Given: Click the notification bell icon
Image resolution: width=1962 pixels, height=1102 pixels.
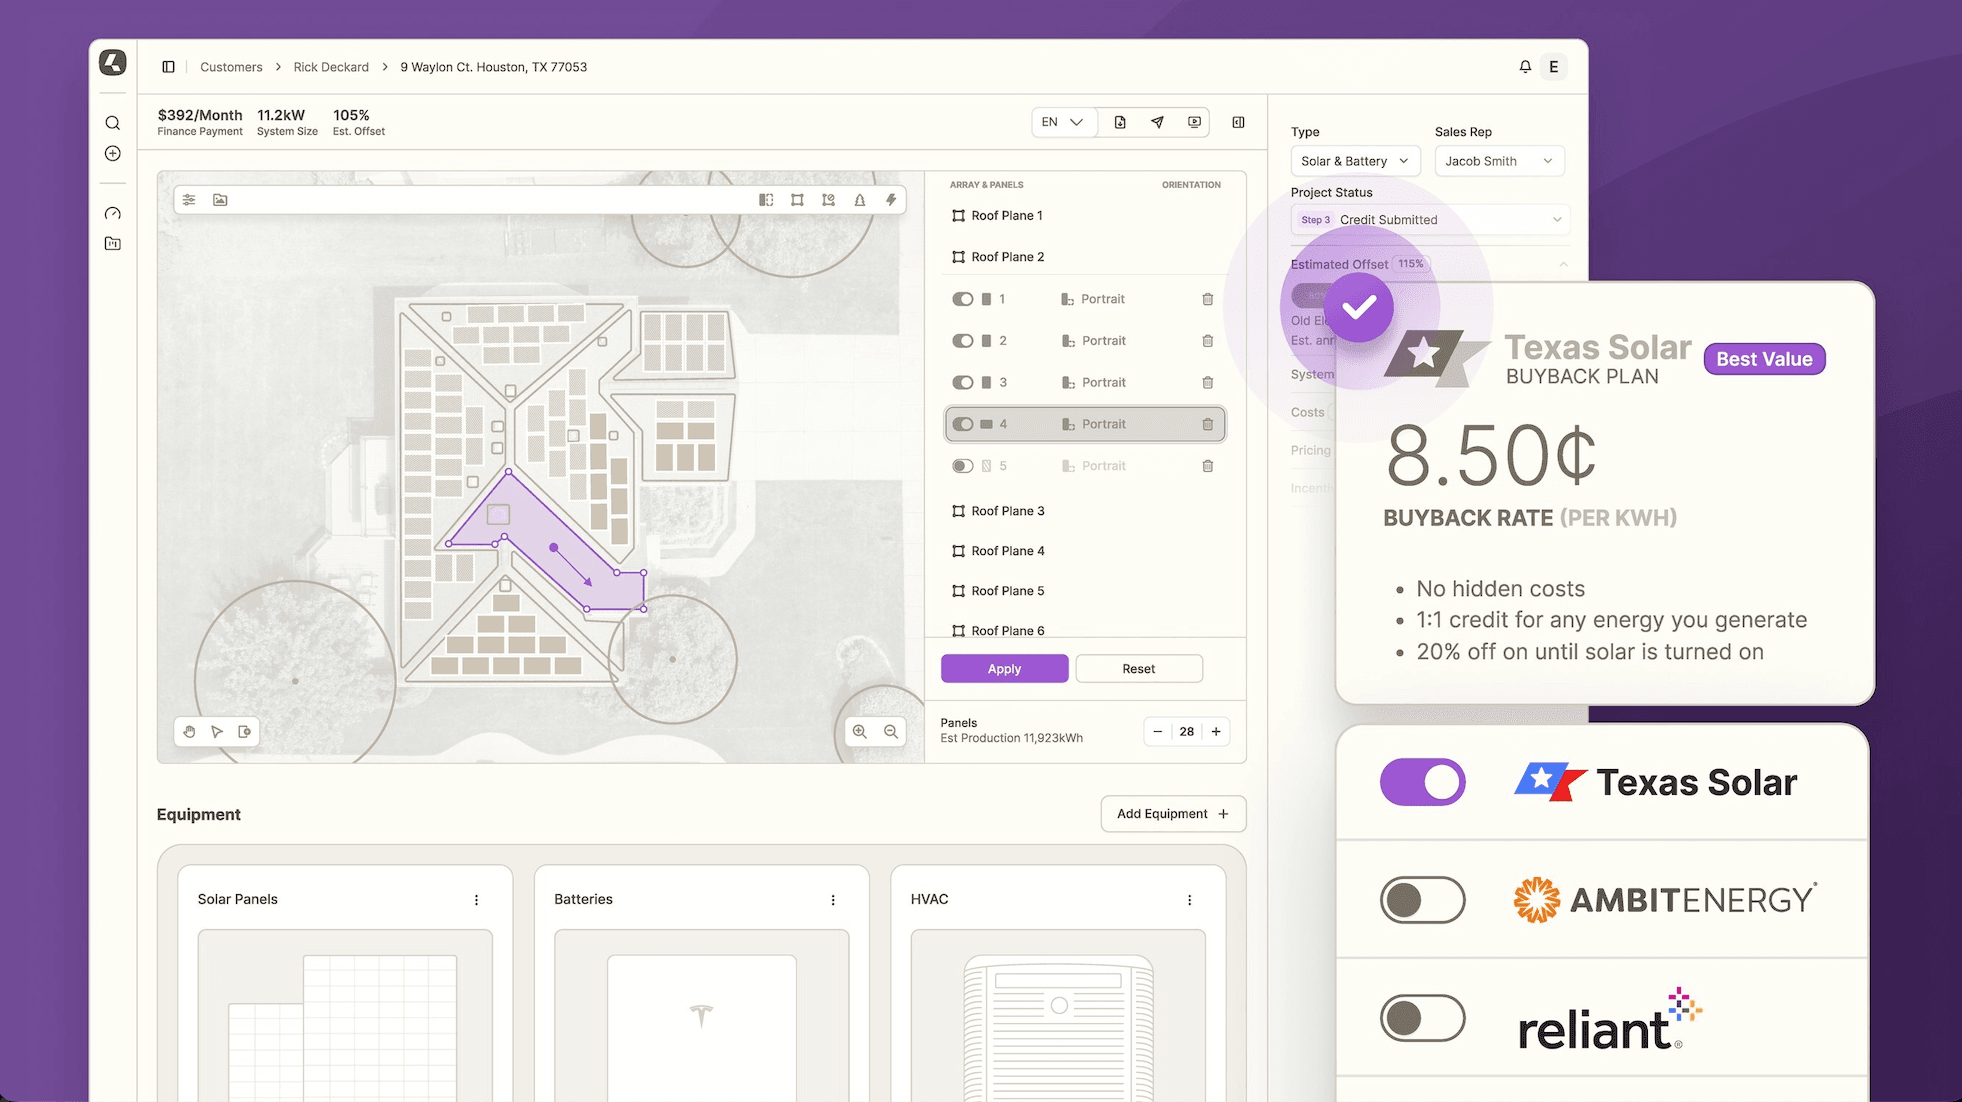Looking at the screenshot, I should pyautogui.click(x=1524, y=67).
